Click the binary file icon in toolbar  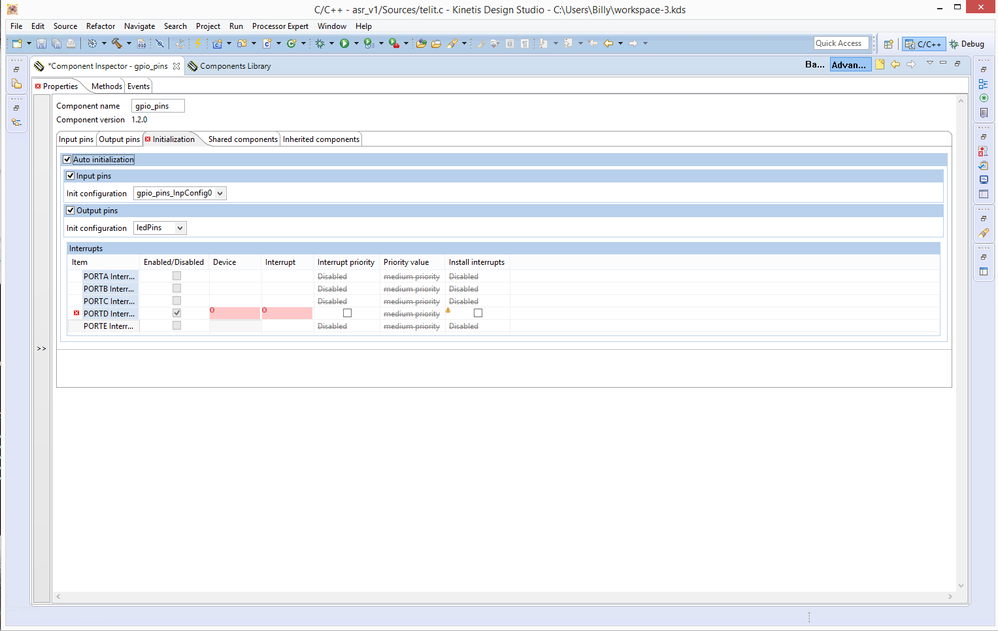tap(141, 43)
